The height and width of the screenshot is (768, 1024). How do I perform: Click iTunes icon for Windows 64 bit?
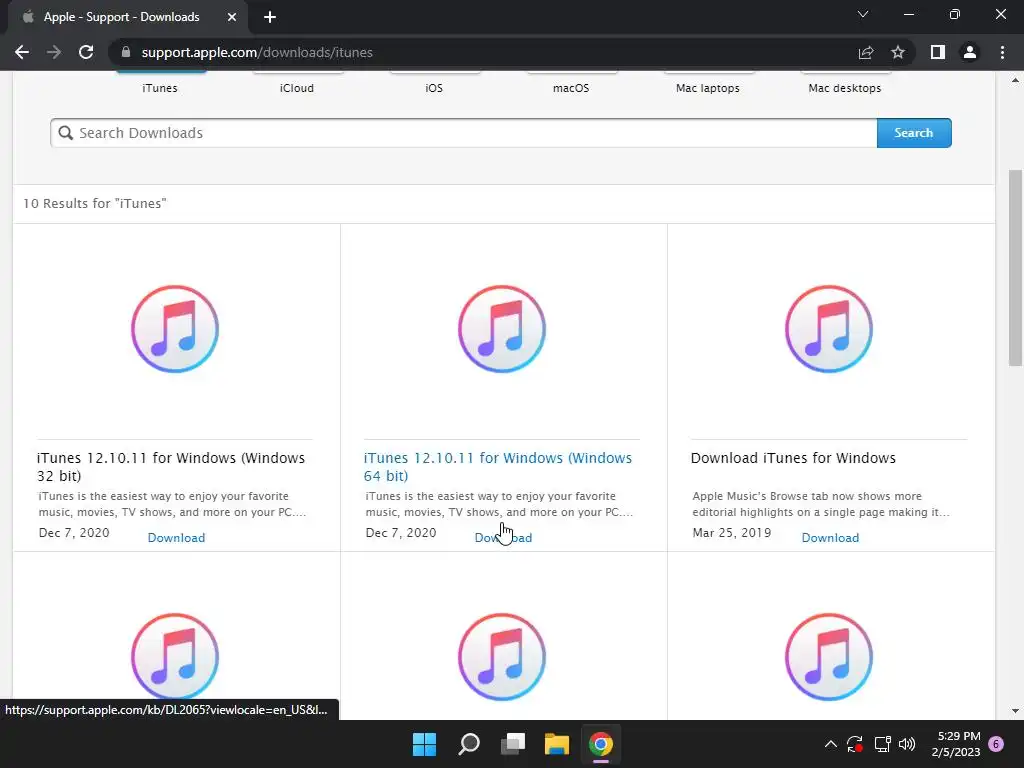click(502, 329)
